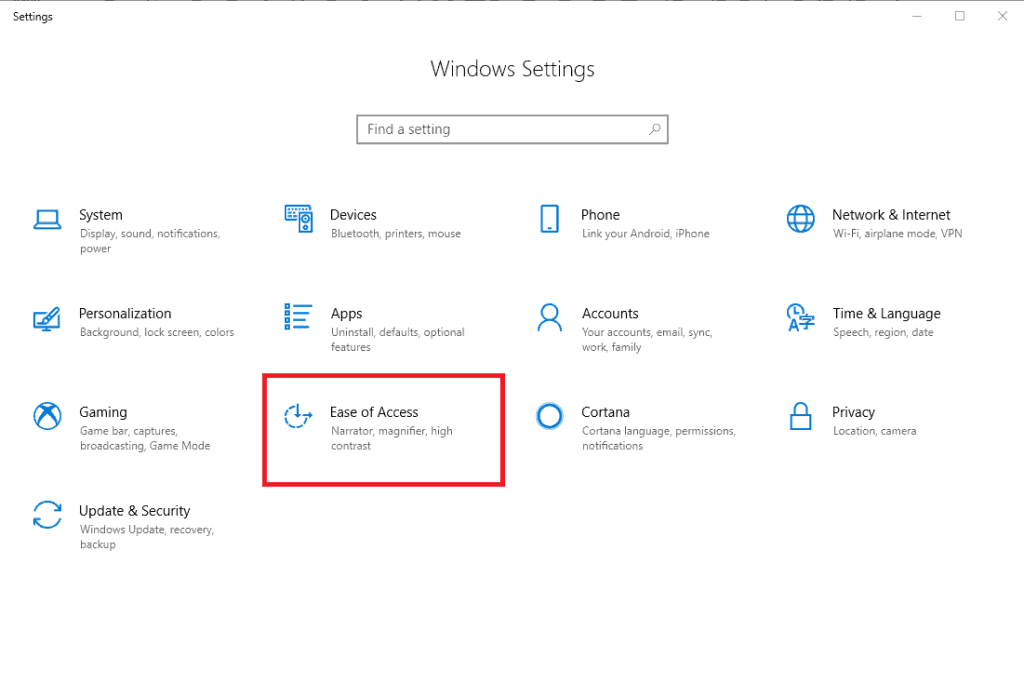Open Network & Internet title
1024x685 pixels.
coord(891,215)
